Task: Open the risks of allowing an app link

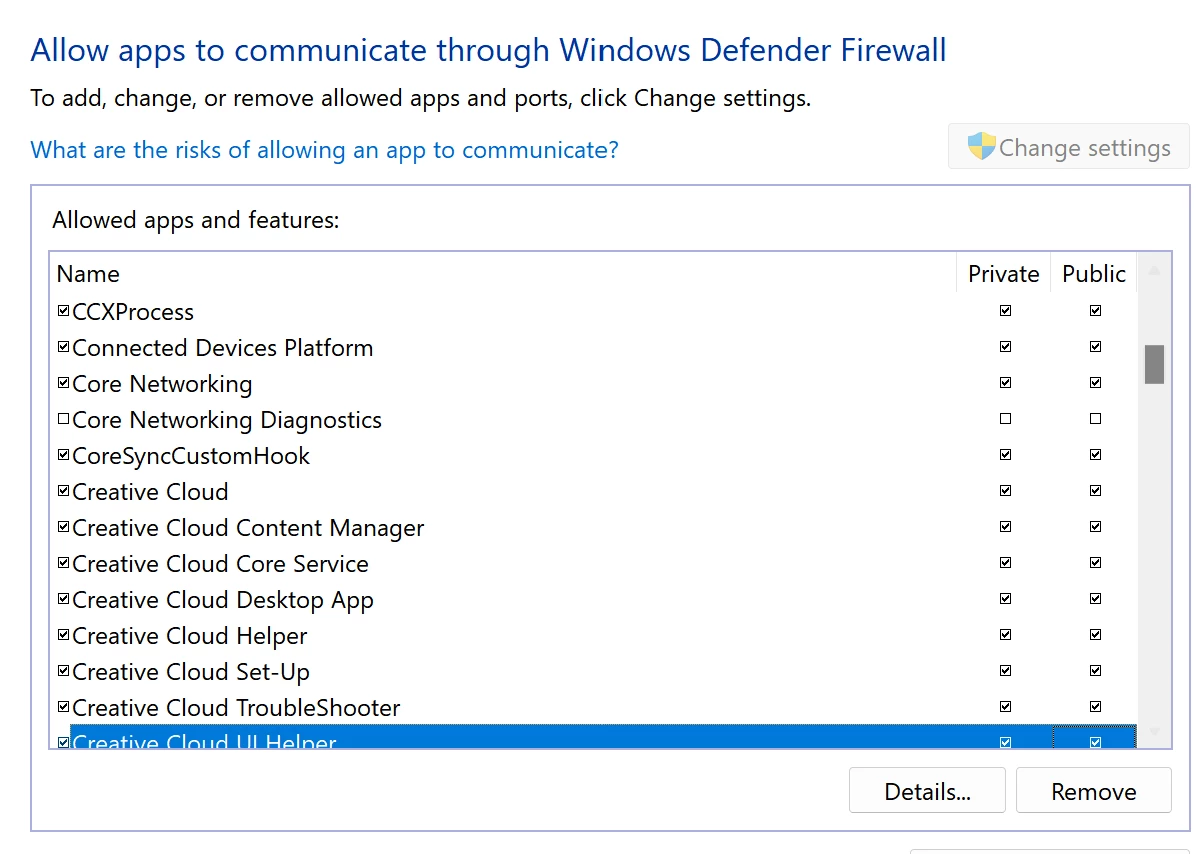Action: pyautogui.click(x=325, y=150)
